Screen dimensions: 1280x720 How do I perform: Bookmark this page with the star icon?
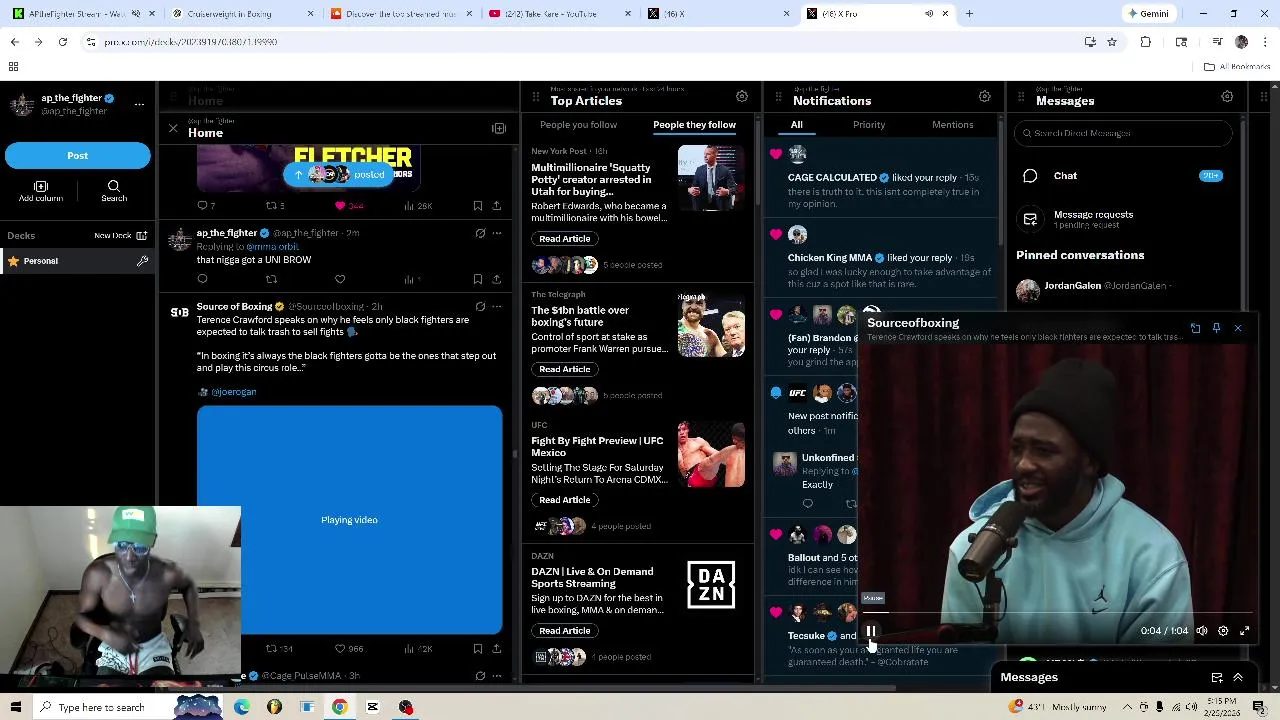pos(1111,42)
